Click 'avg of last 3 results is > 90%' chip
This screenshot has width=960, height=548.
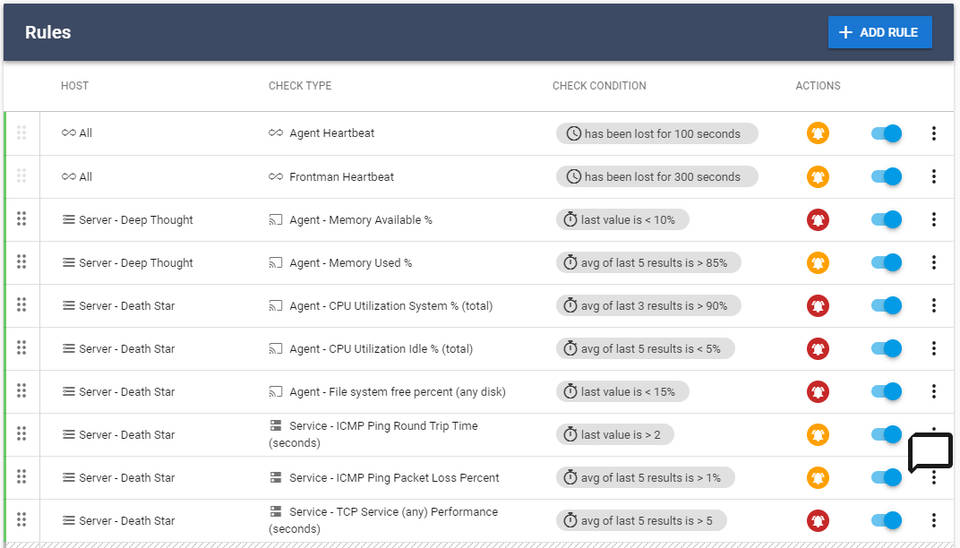649,306
